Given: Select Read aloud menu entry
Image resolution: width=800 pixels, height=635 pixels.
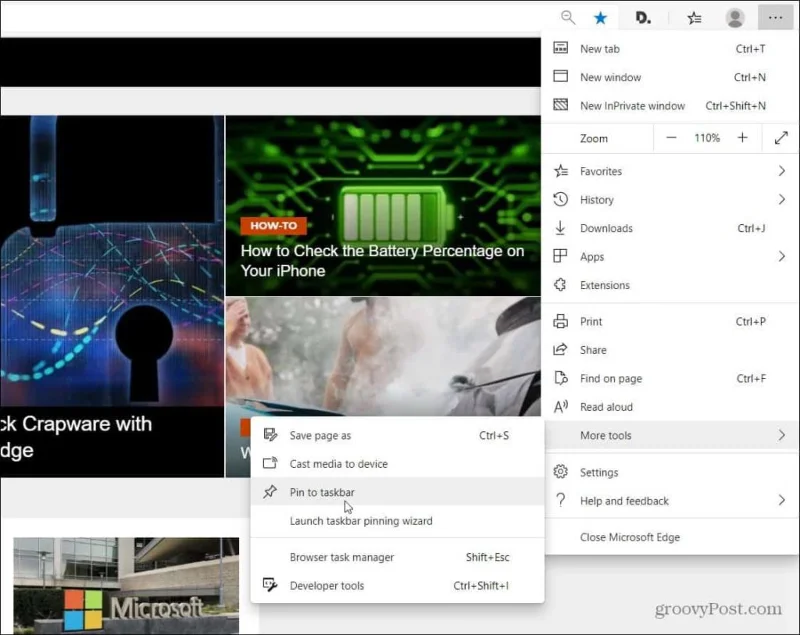Looking at the screenshot, I should (x=669, y=407).
